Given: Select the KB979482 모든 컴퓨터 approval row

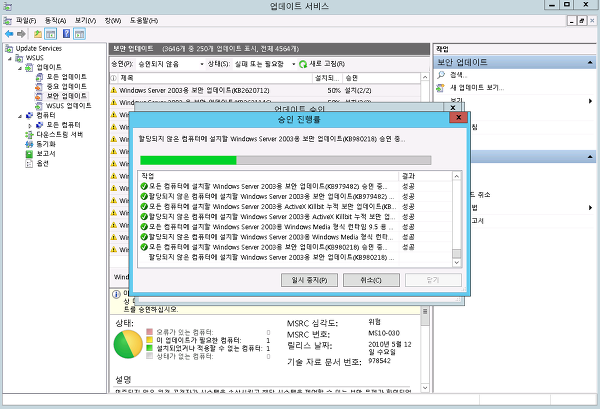Looking at the screenshot, I should [x=295, y=186].
